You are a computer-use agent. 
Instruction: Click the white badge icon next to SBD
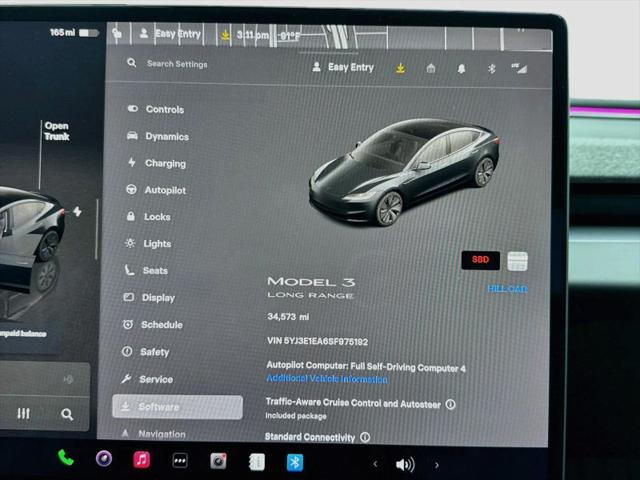coord(517,261)
